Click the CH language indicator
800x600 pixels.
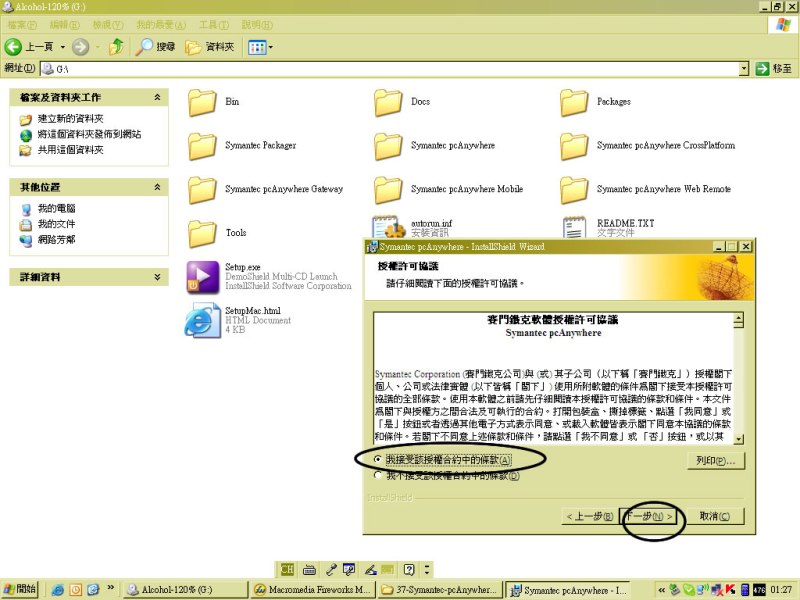(x=287, y=569)
